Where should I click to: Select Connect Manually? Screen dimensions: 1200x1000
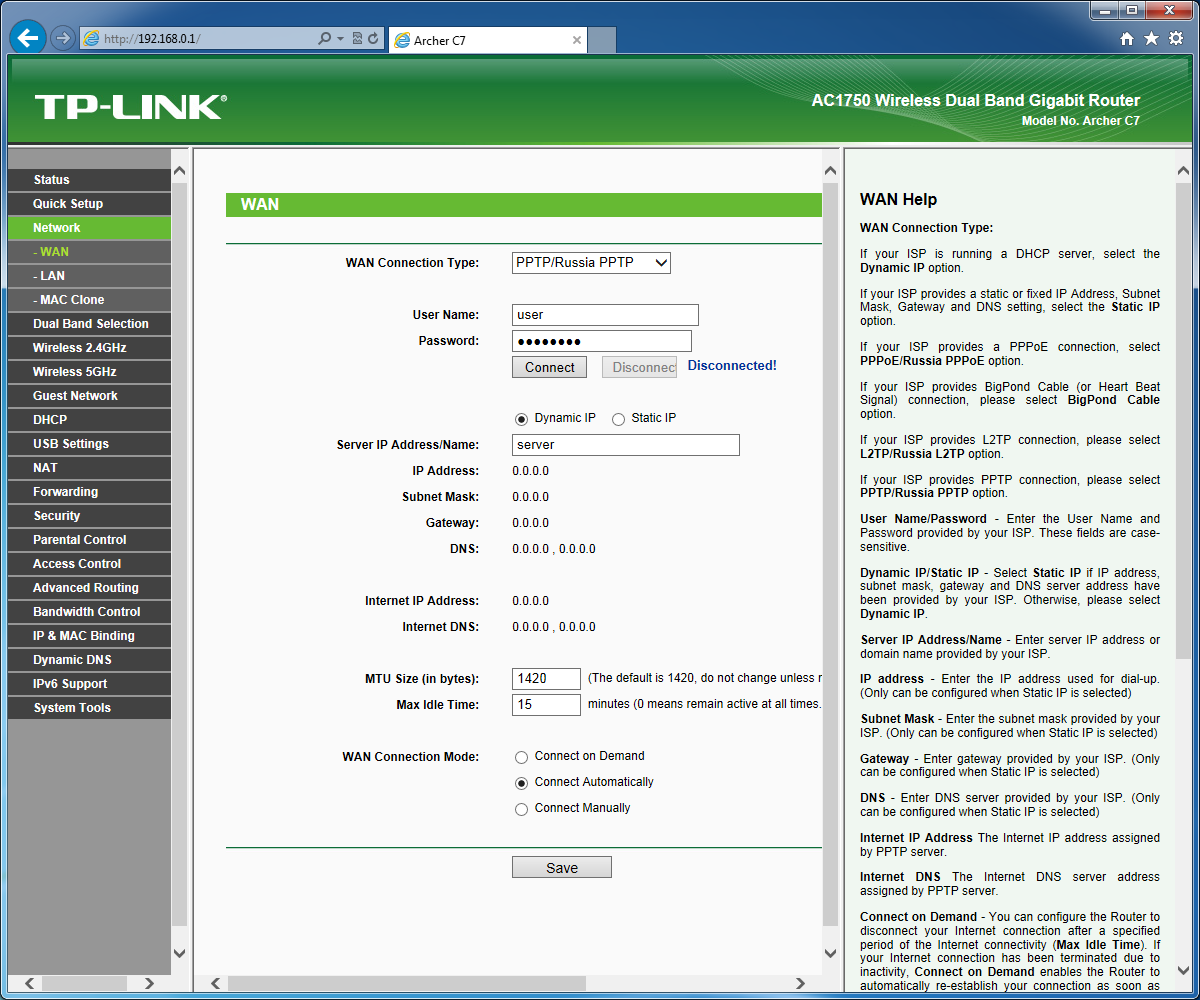pos(521,809)
